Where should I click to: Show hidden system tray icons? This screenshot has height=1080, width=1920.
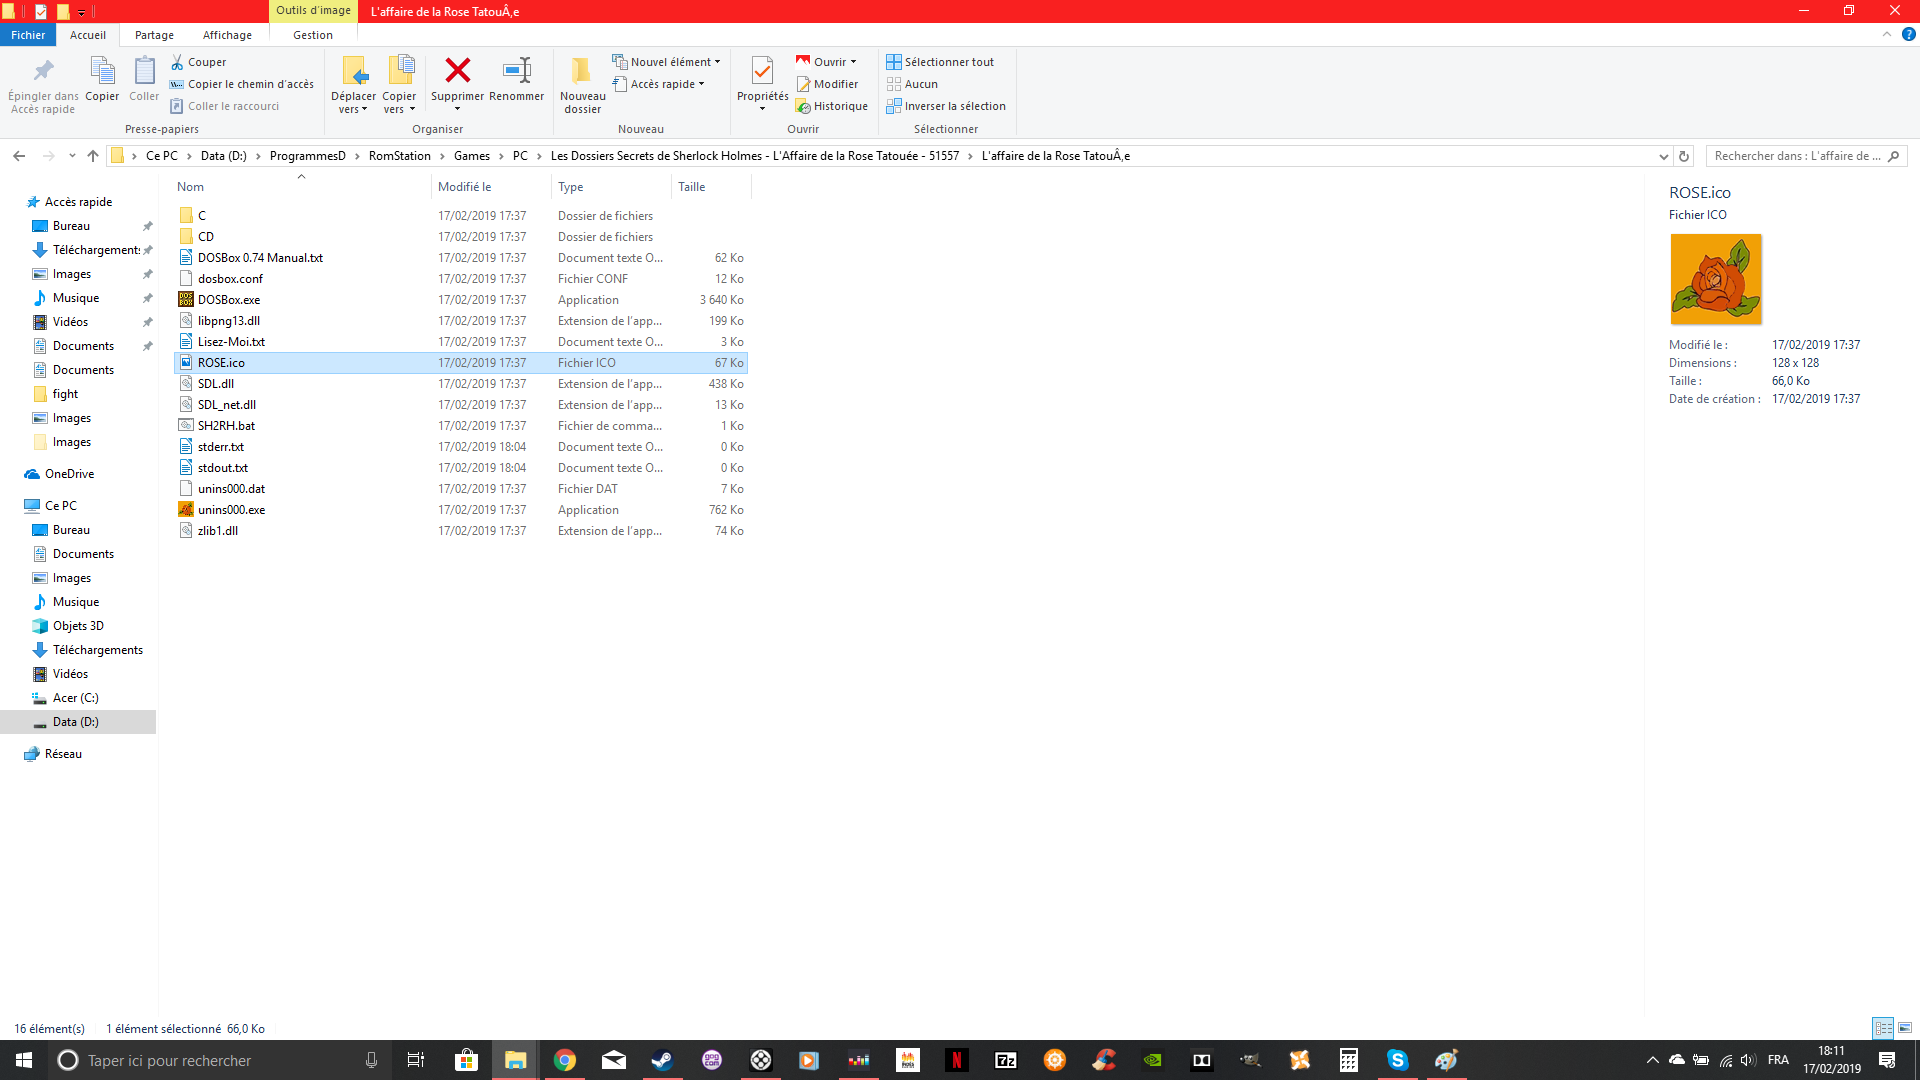pyautogui.click(x=1652, y=1060)
